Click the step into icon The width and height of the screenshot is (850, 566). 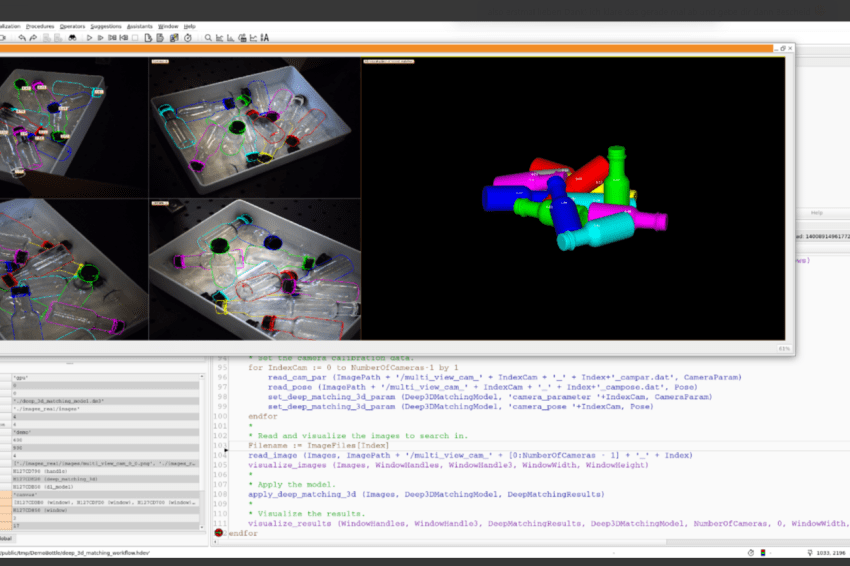point(124,38)
